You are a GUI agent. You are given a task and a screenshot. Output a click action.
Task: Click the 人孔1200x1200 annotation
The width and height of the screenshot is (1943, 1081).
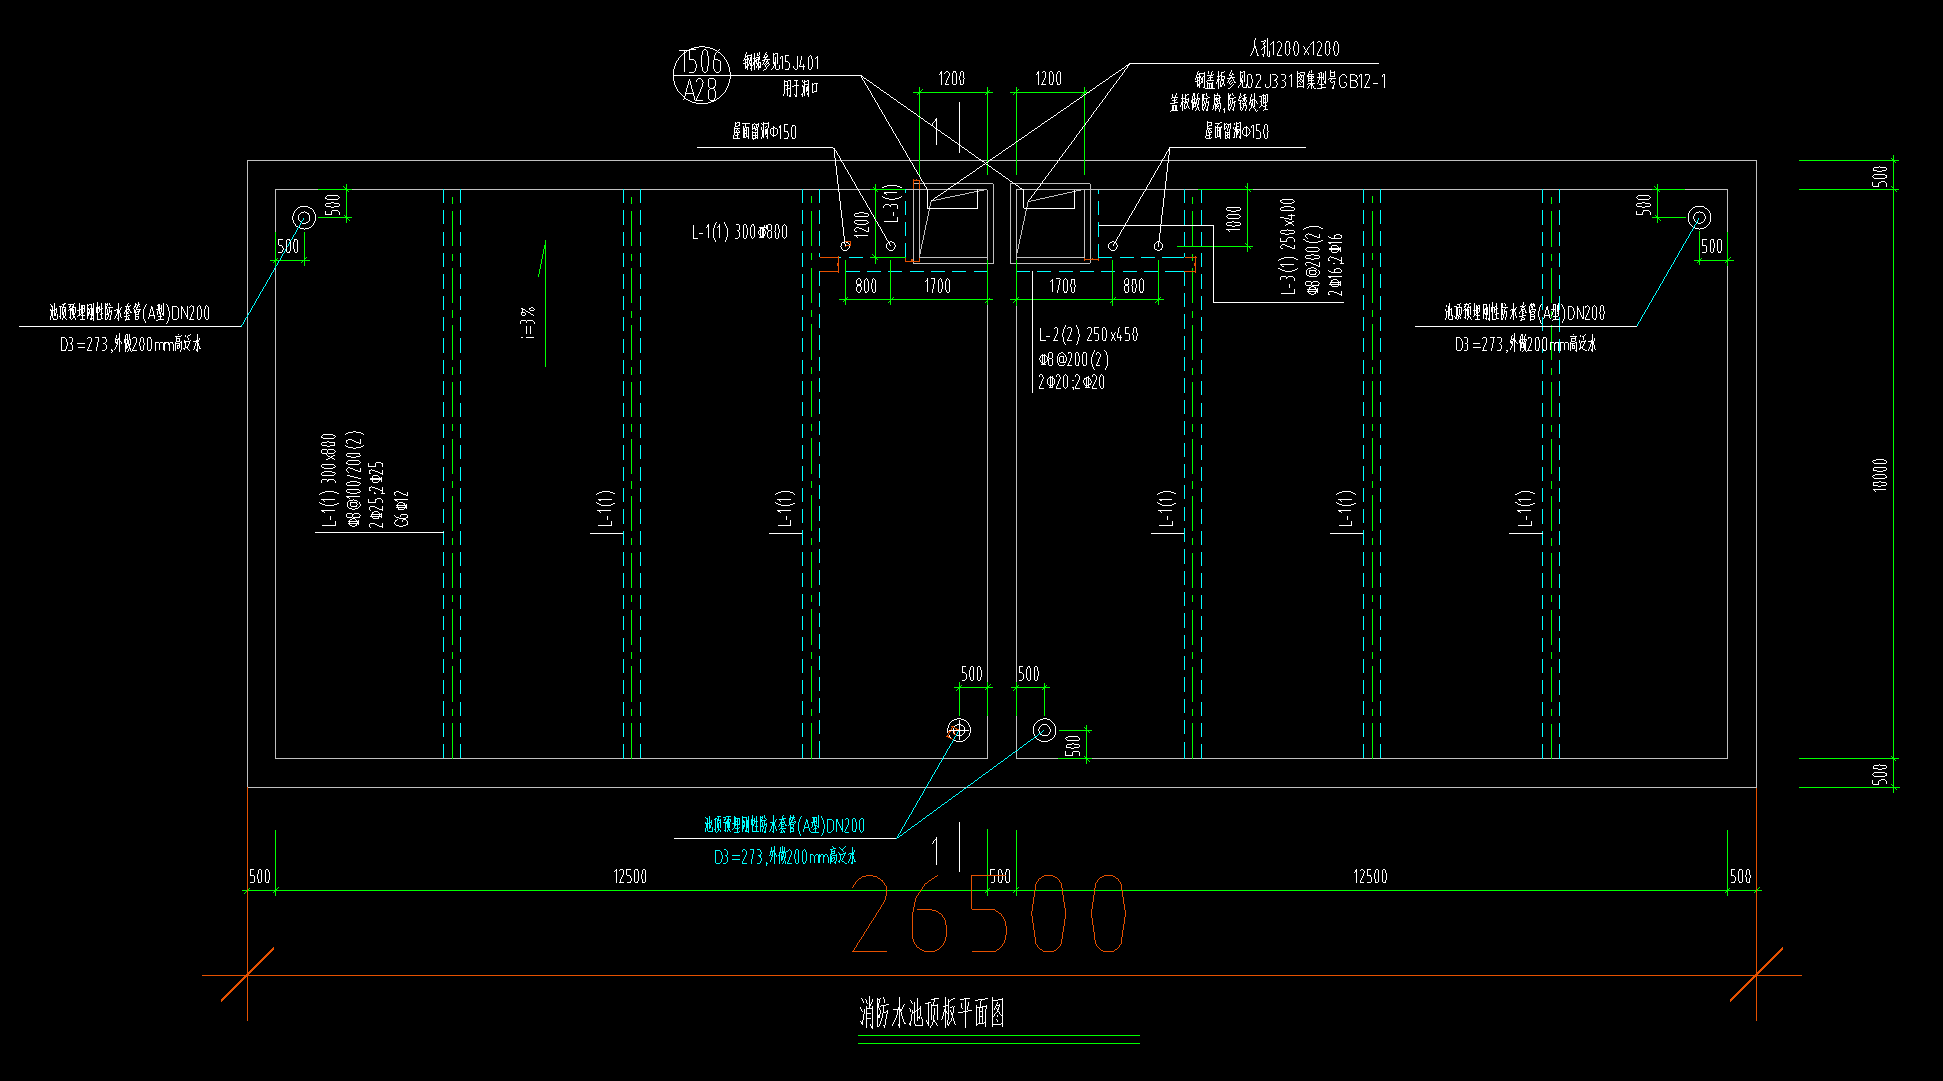(1294, 48)
